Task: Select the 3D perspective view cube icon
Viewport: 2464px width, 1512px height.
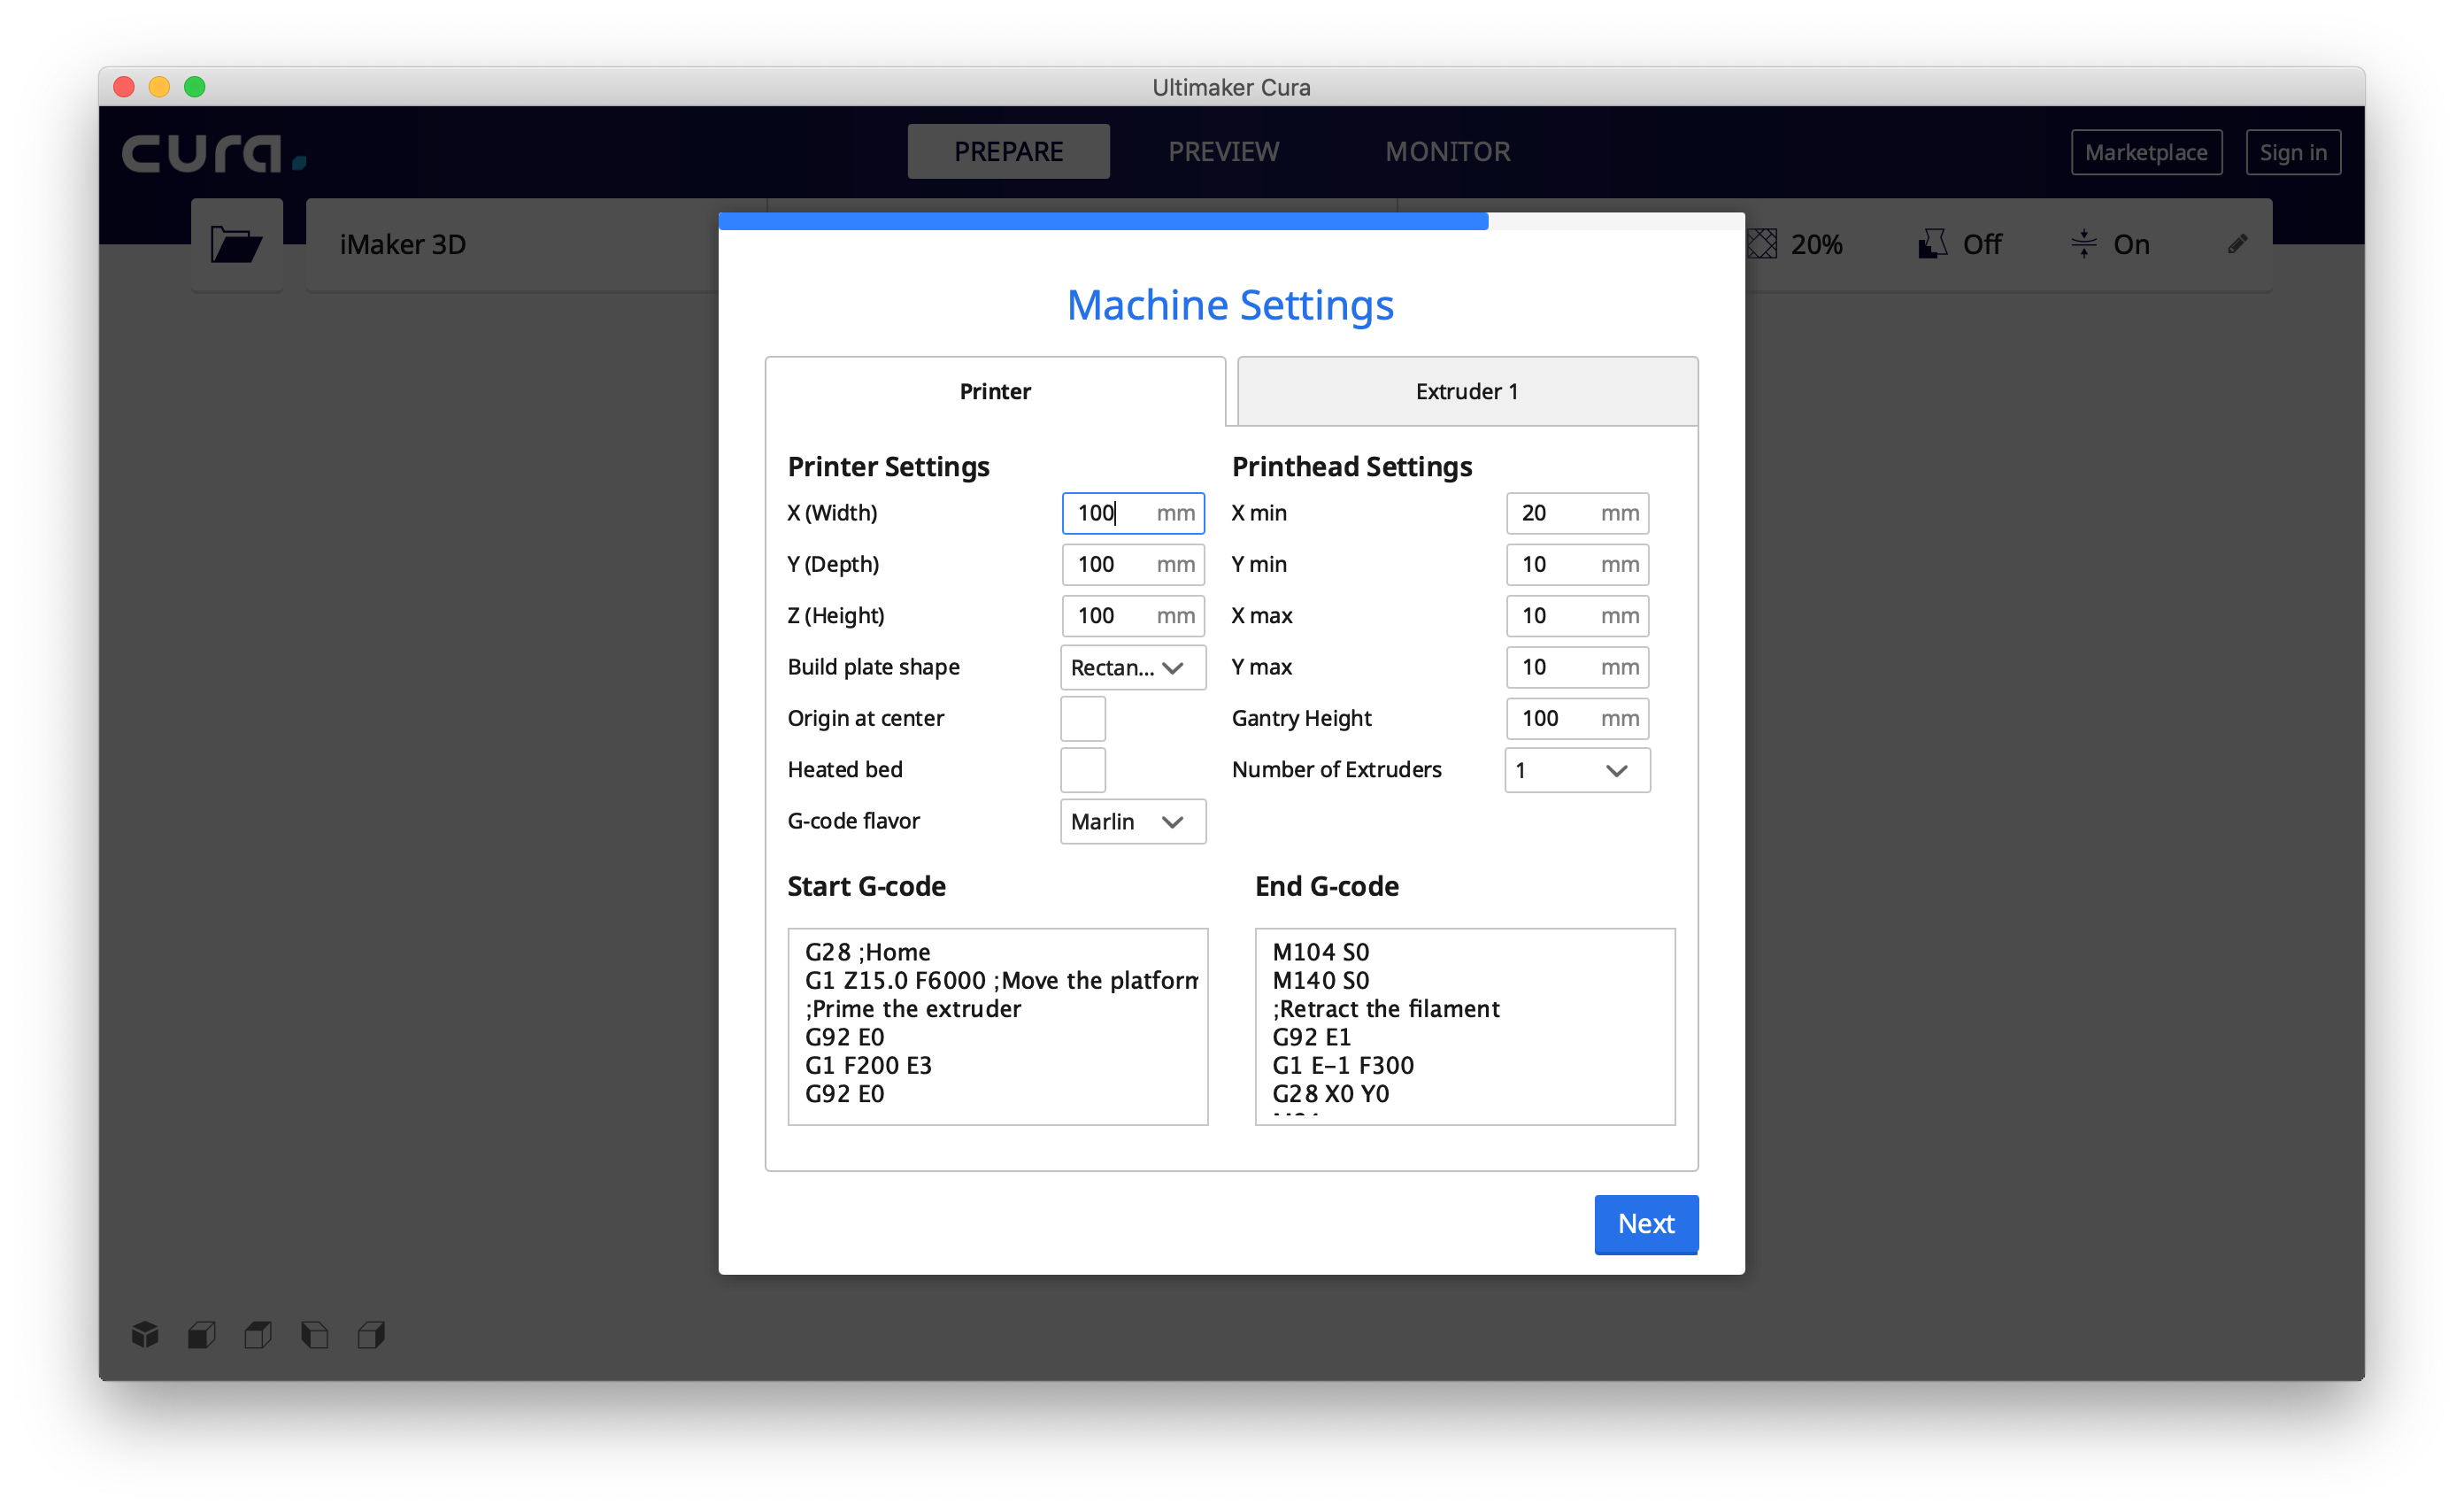Action: (x=145, y=1334)
